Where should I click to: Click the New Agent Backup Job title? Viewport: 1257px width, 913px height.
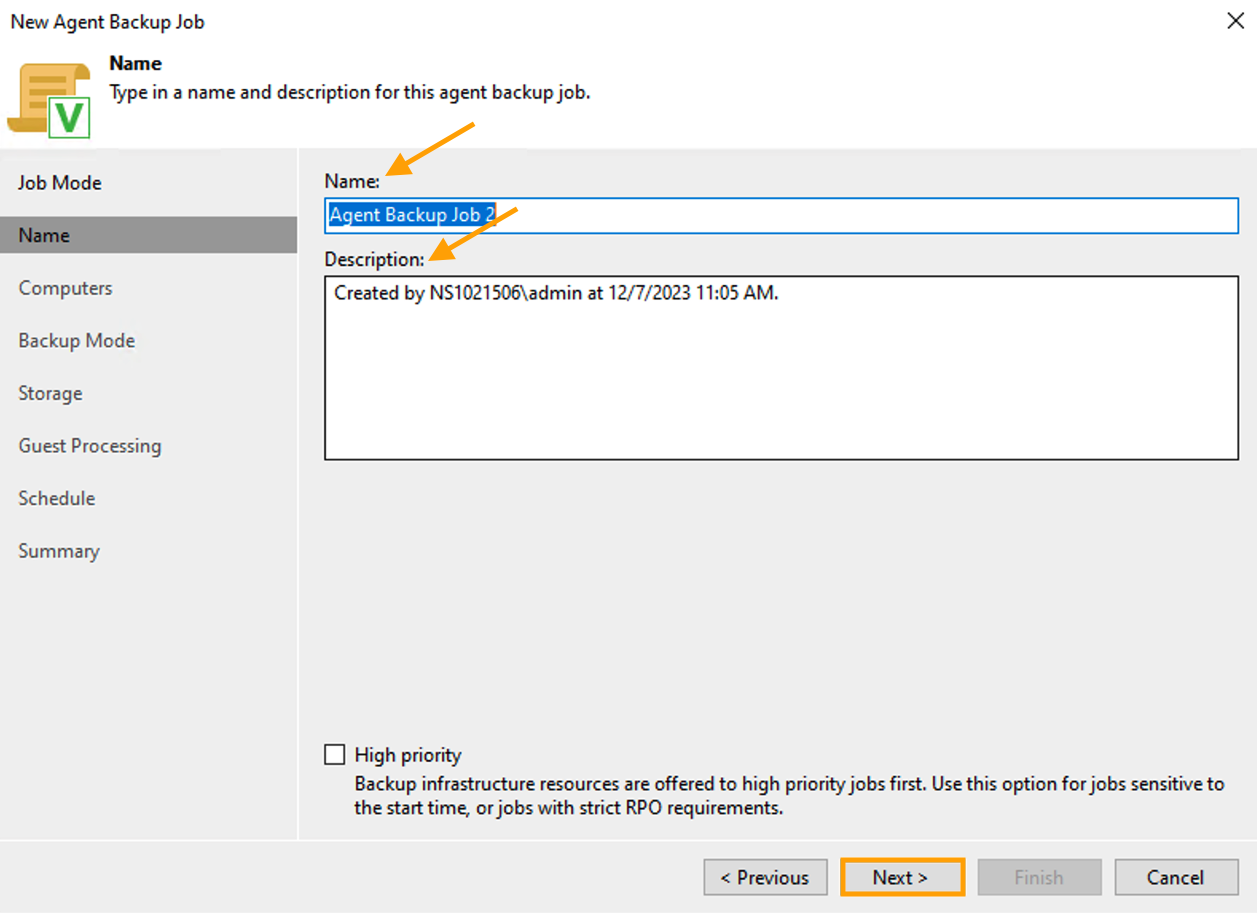pos(107,22)
